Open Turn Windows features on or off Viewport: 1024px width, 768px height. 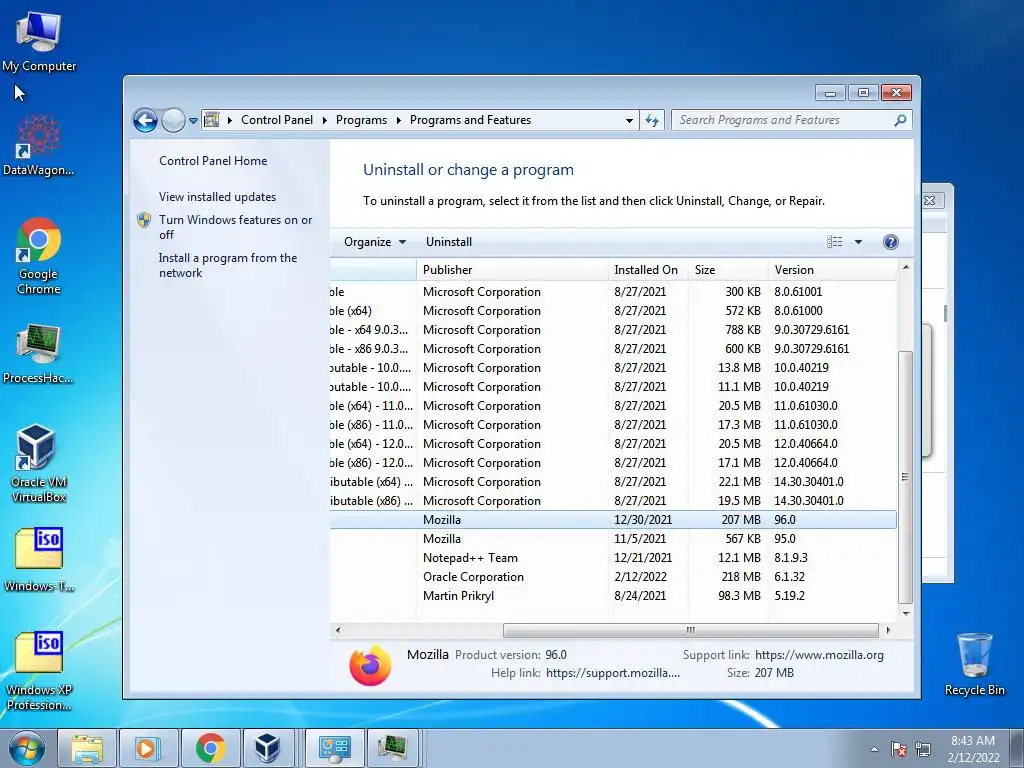pos(235,227)
